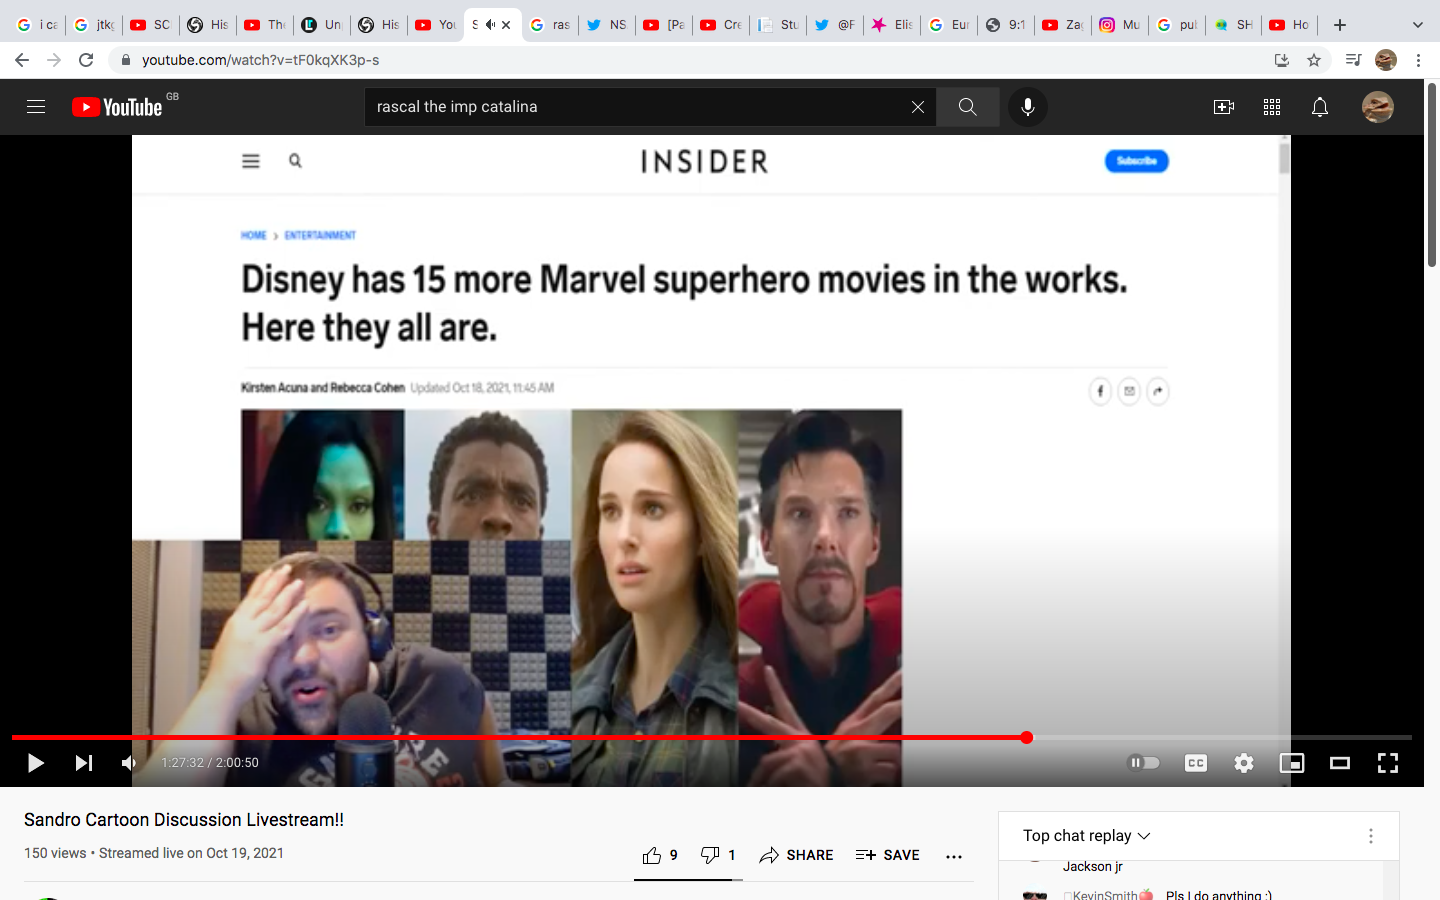Screen dimensions: 1440x900
Task: Go back in browser
Action: 22,60
